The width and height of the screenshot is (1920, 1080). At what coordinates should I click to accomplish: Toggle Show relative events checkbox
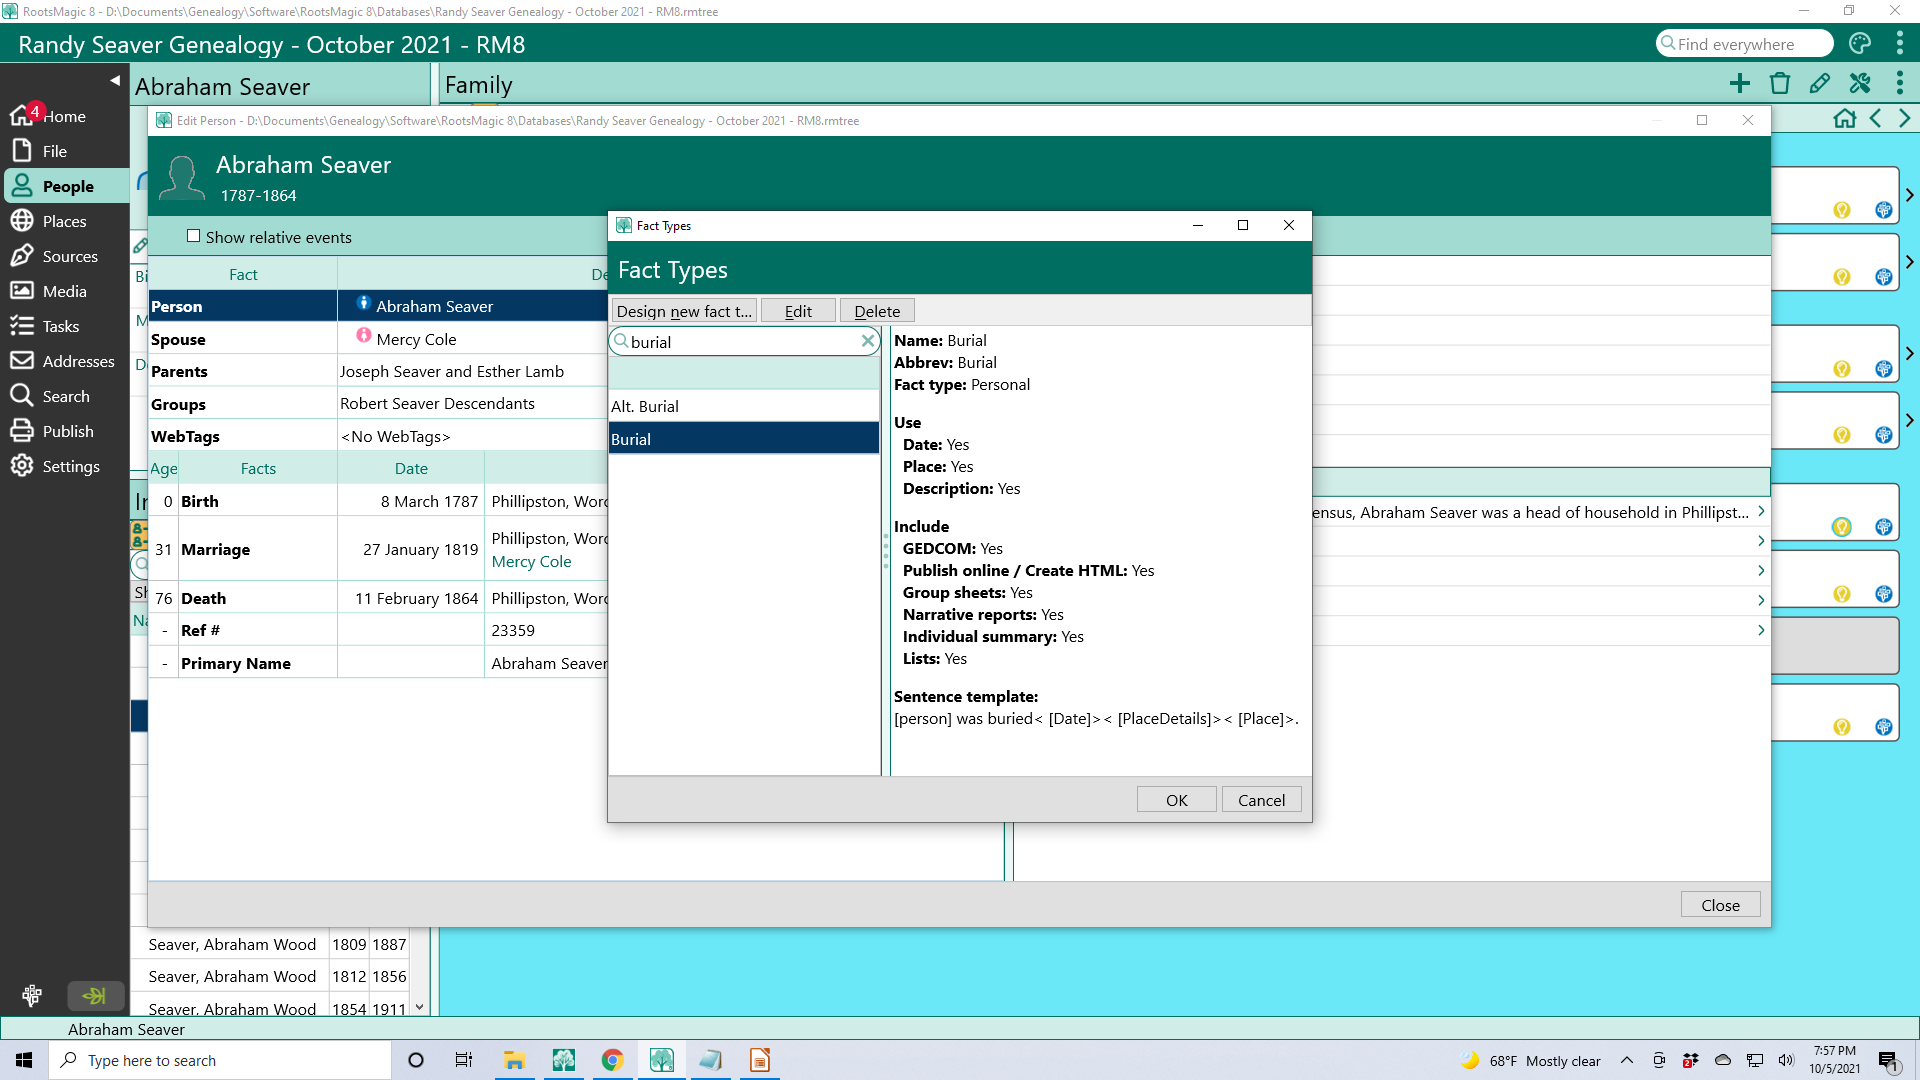[x=194, y=237]
